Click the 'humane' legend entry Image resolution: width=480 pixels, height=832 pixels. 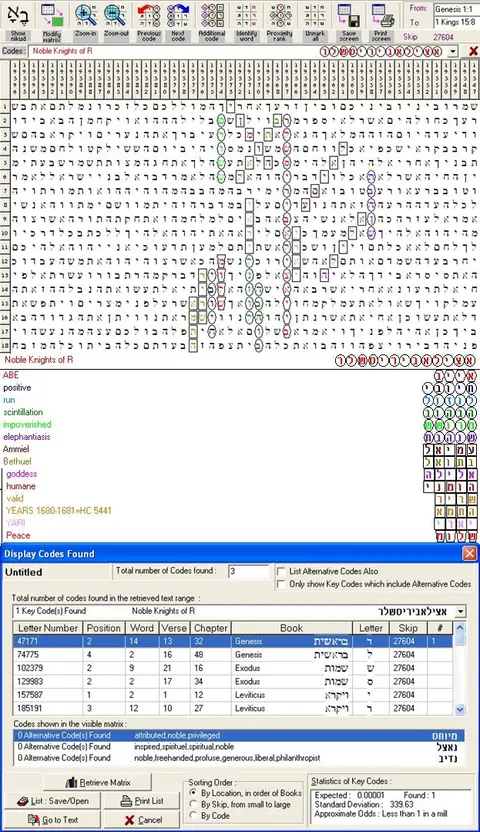(x=21, y=486)
